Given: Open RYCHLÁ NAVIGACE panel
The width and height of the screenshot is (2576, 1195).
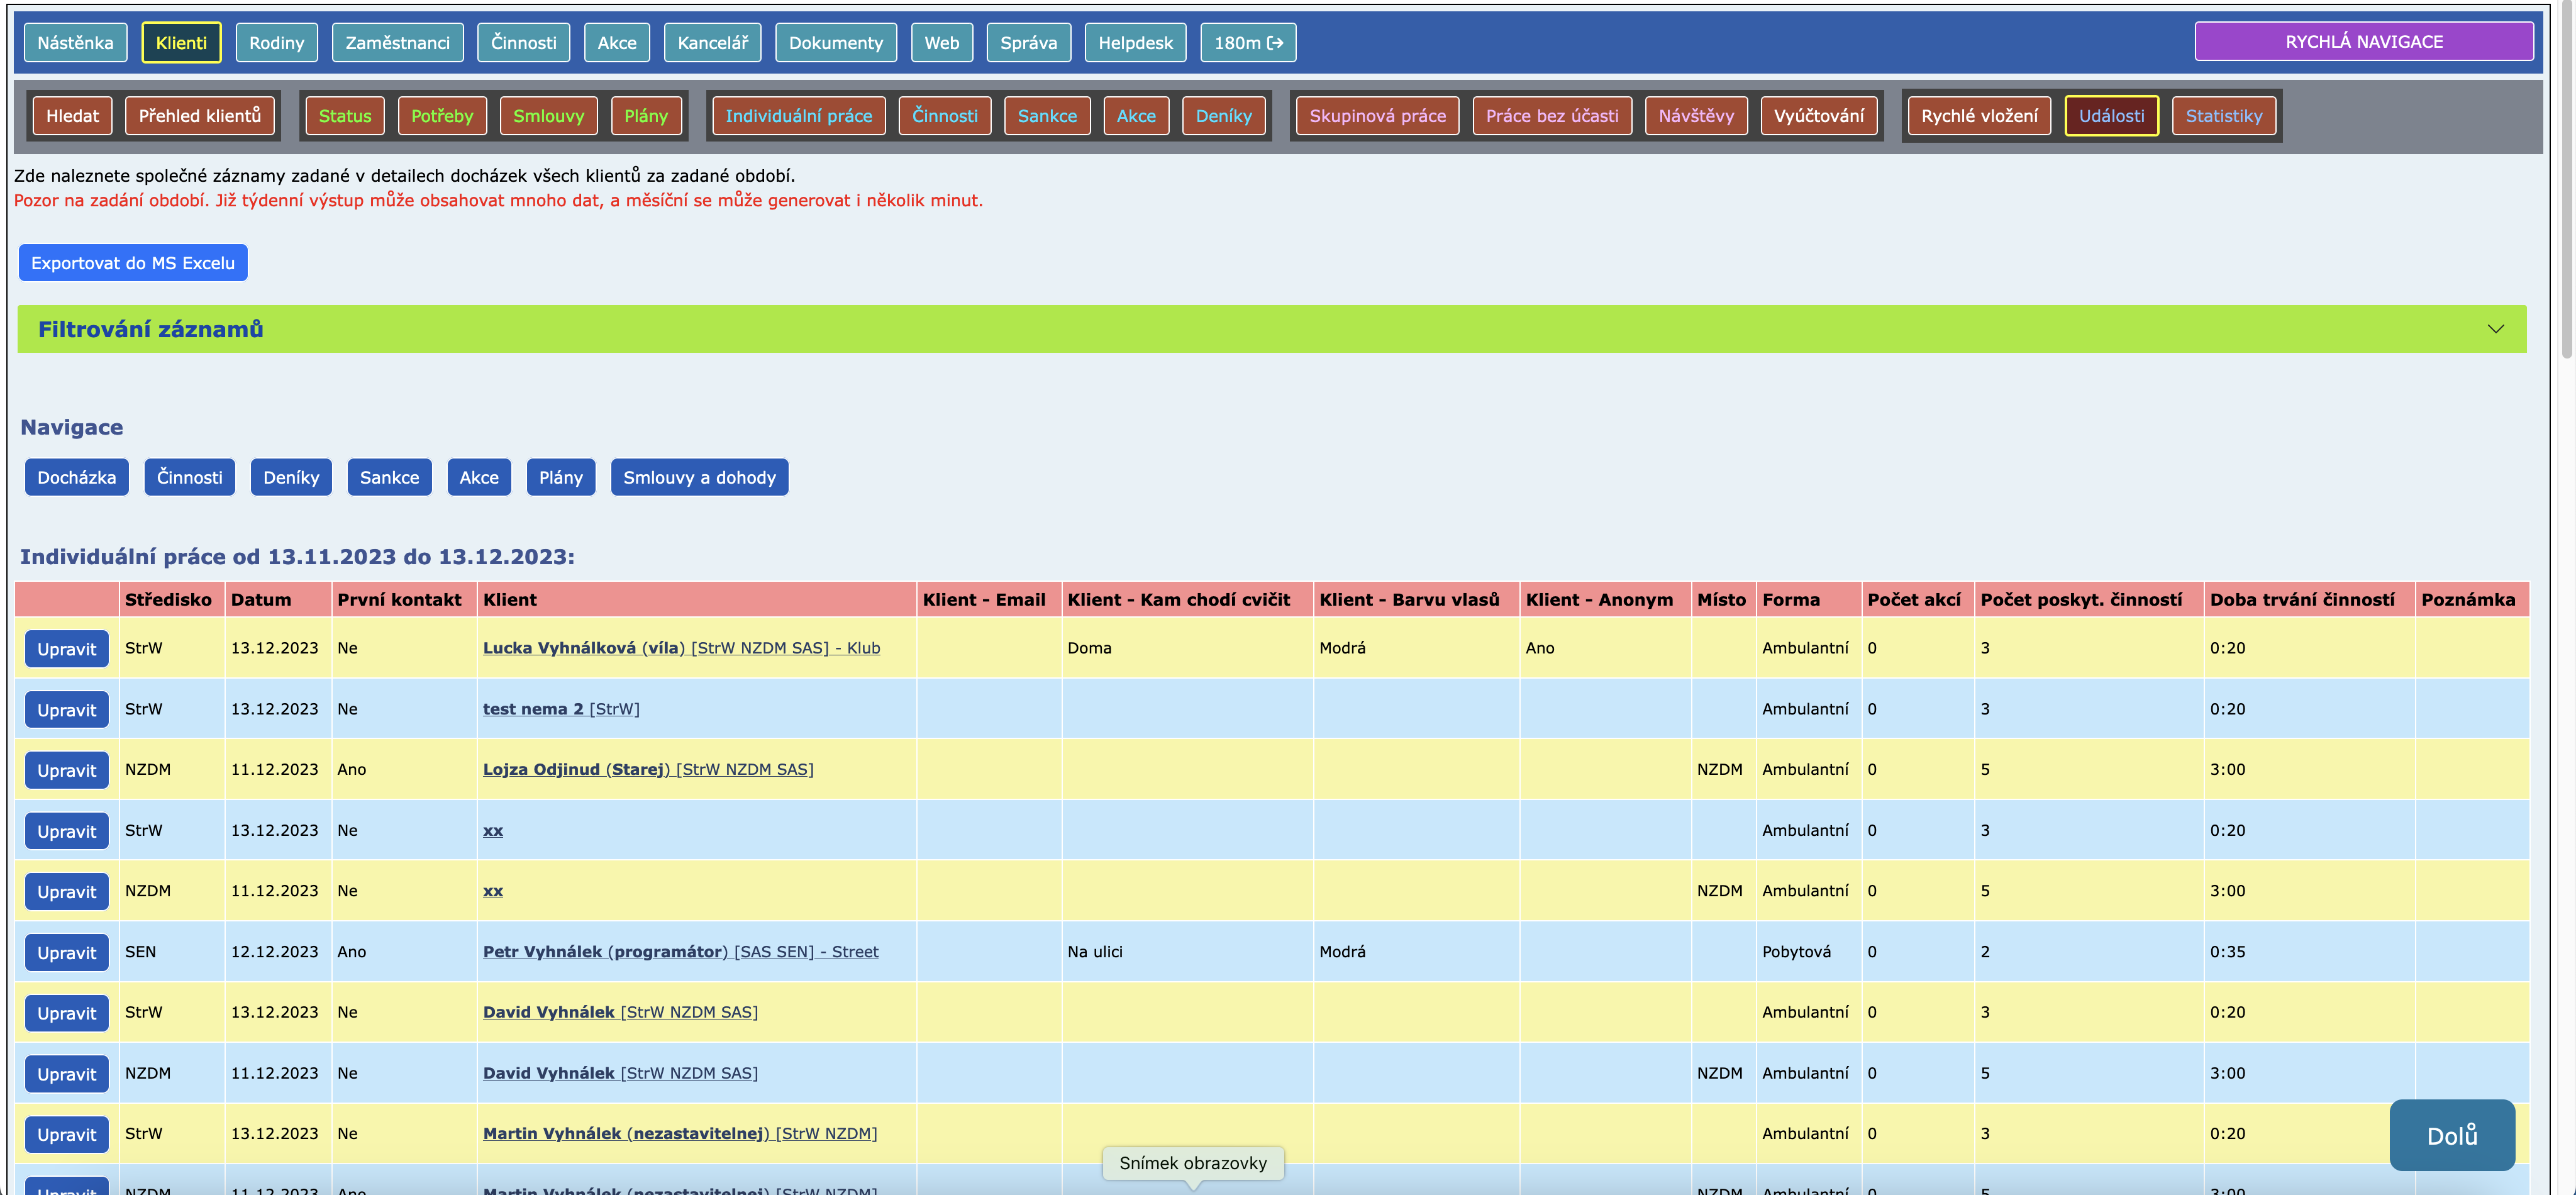Looking at the screenshot, I should pos(2363,42).
